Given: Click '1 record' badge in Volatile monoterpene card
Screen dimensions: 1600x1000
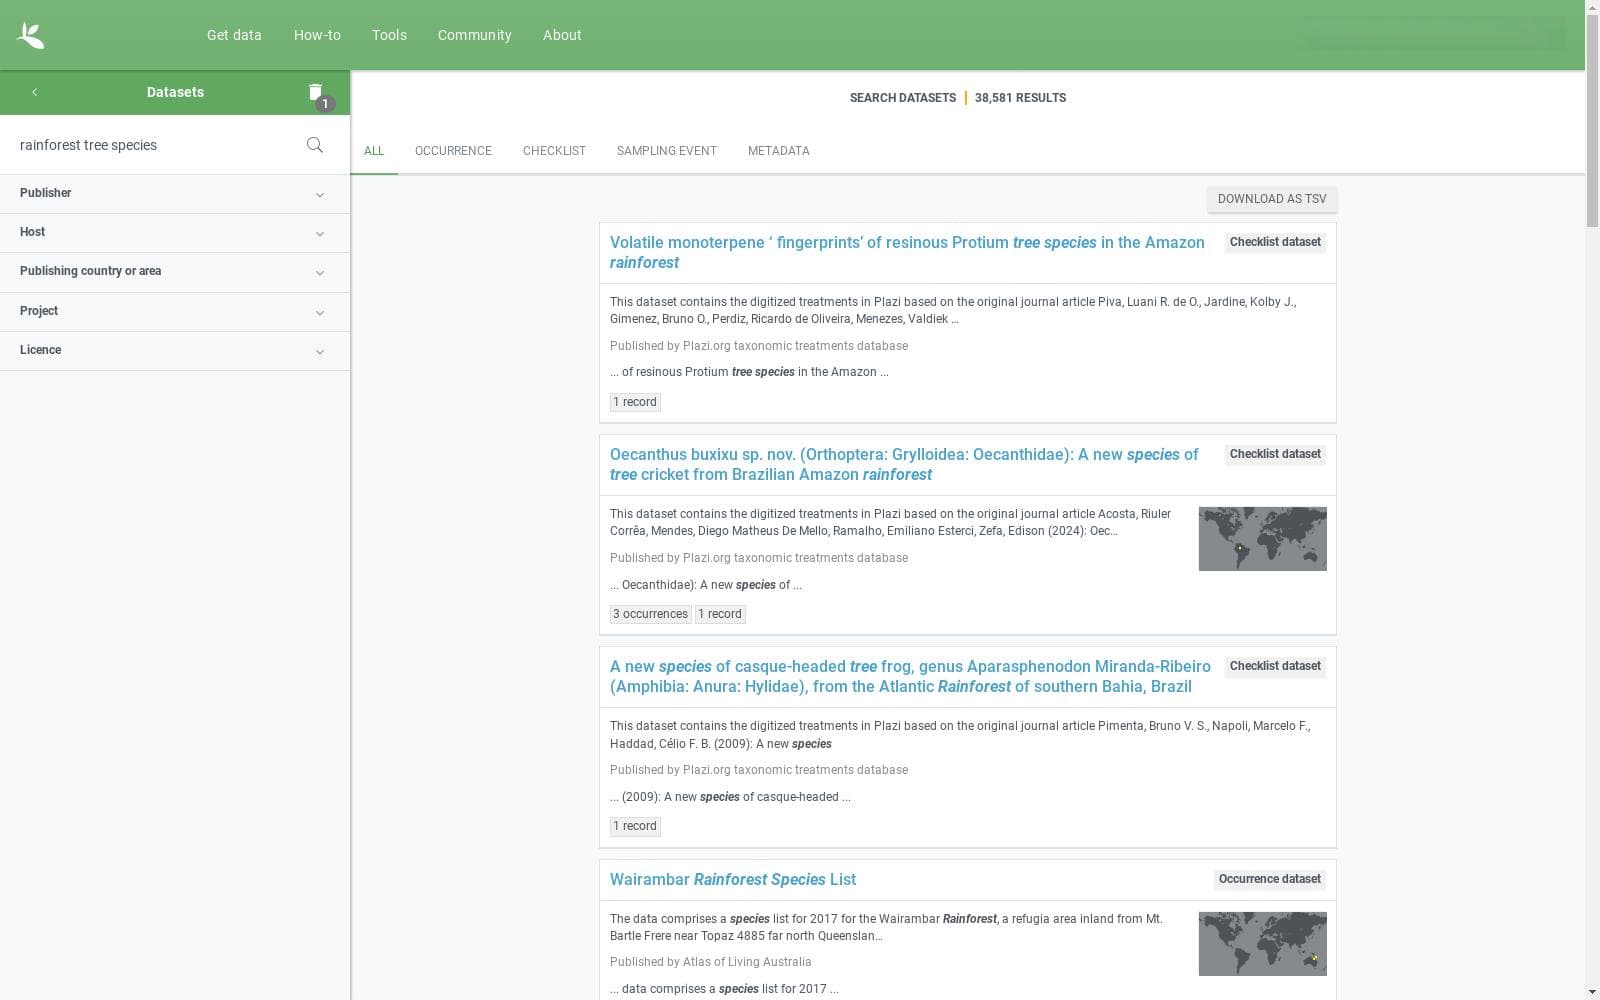Looking at the screenshot, I should pyautogui.click(x=635, y=402).
